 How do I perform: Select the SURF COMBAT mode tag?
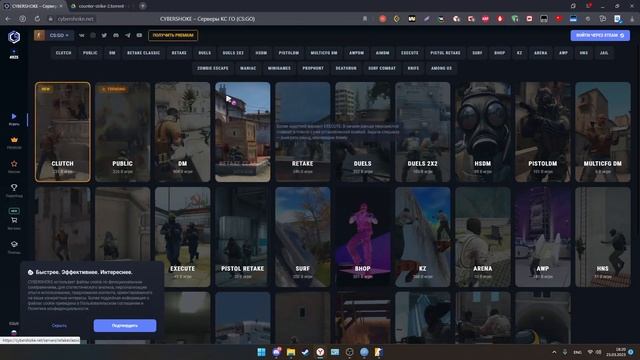[x=382, y=68]
